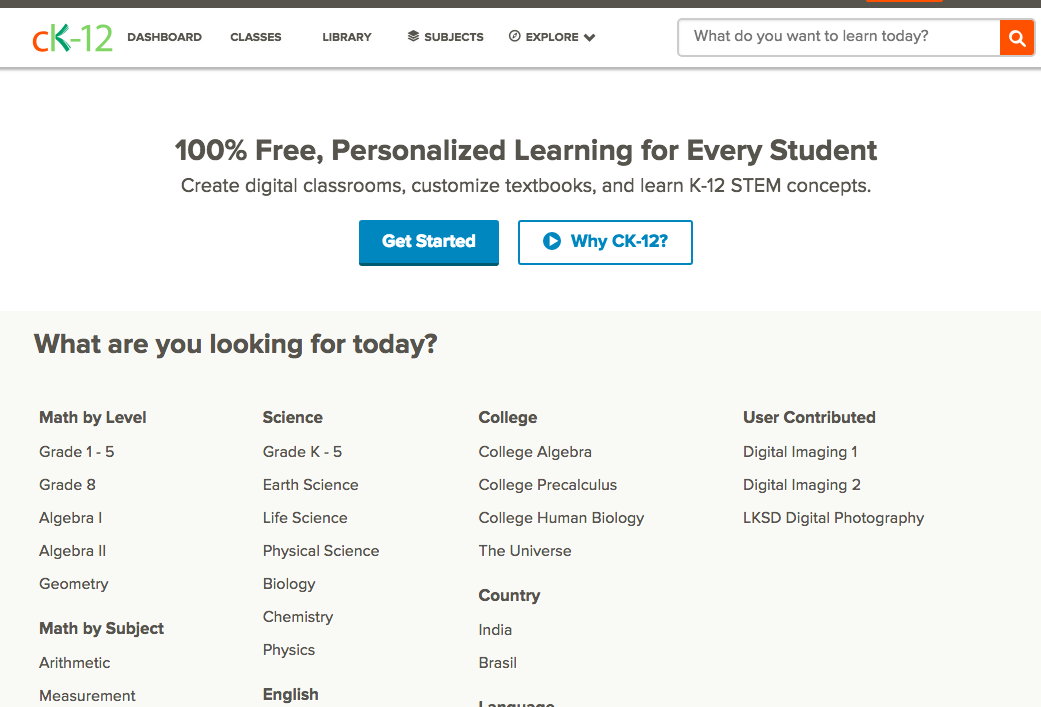Image resolution: width=1041 pixels, height=707 pixels.
Task: Type in the search input field
Action: pyautogui.click(x=838, y=37)
